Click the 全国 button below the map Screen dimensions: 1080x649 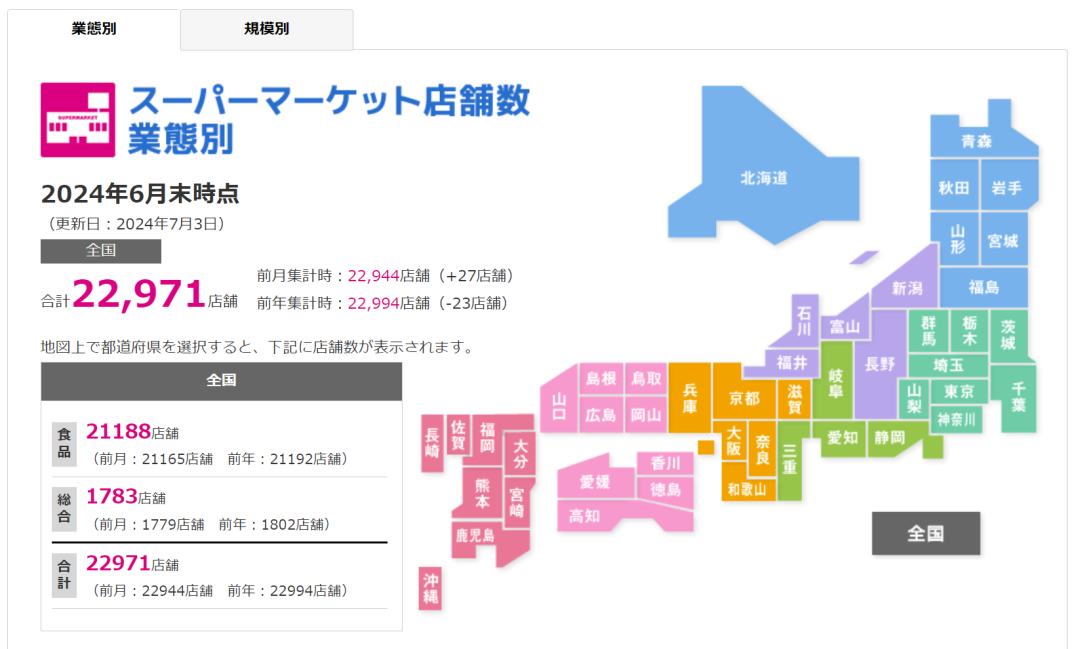tap(925, 533)
